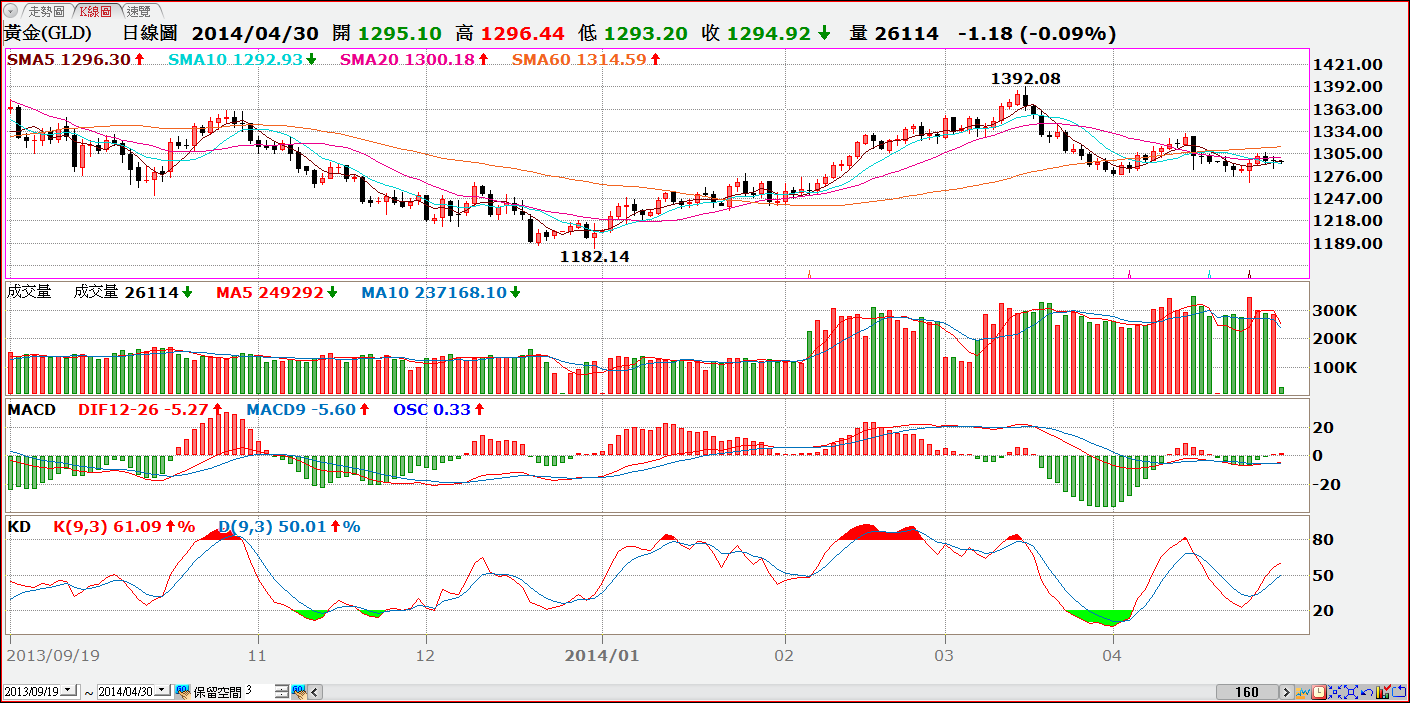Click the SMA60 1314.59 label
Viewport: 1410px width, 703px height.
[579, 60]
